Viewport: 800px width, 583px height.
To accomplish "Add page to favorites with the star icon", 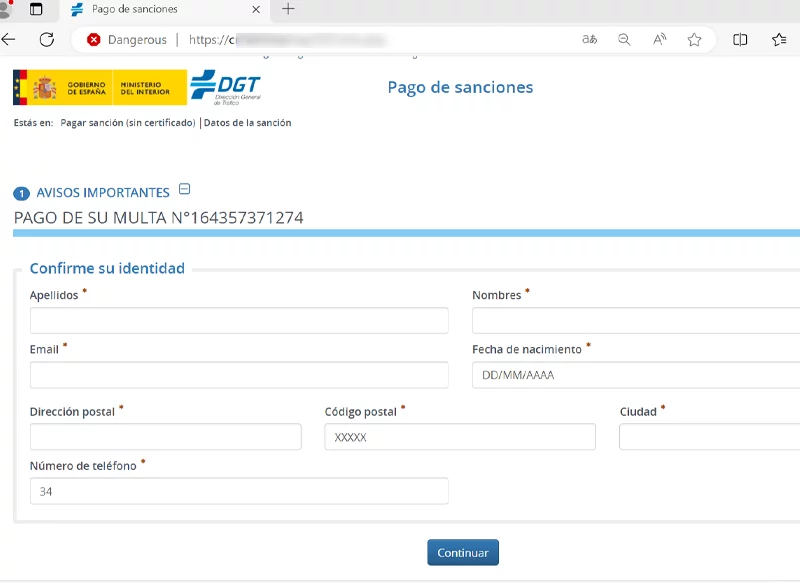I will click(694, 40).
